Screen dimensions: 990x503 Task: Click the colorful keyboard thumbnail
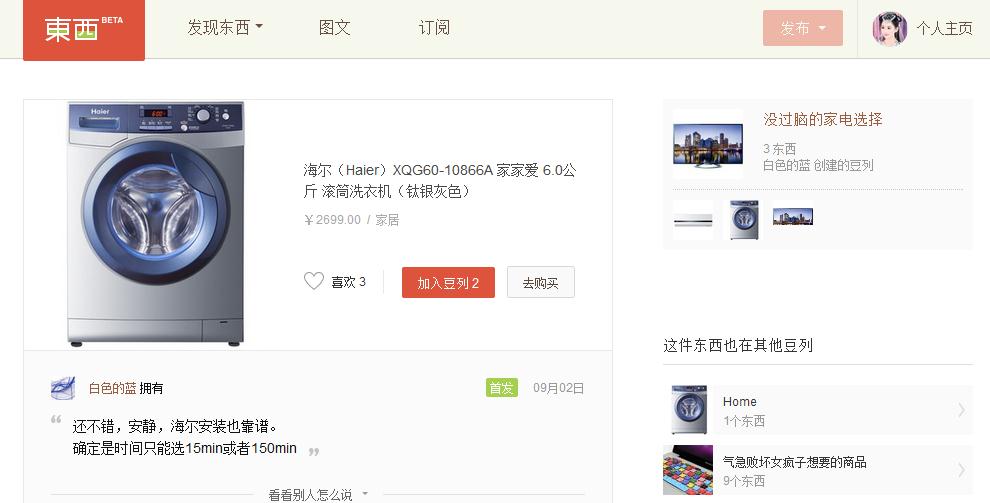coord(688,470)
